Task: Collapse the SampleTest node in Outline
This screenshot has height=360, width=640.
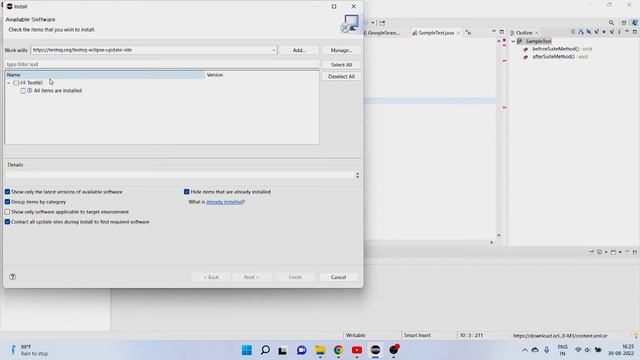Action: tap(513, 41)
